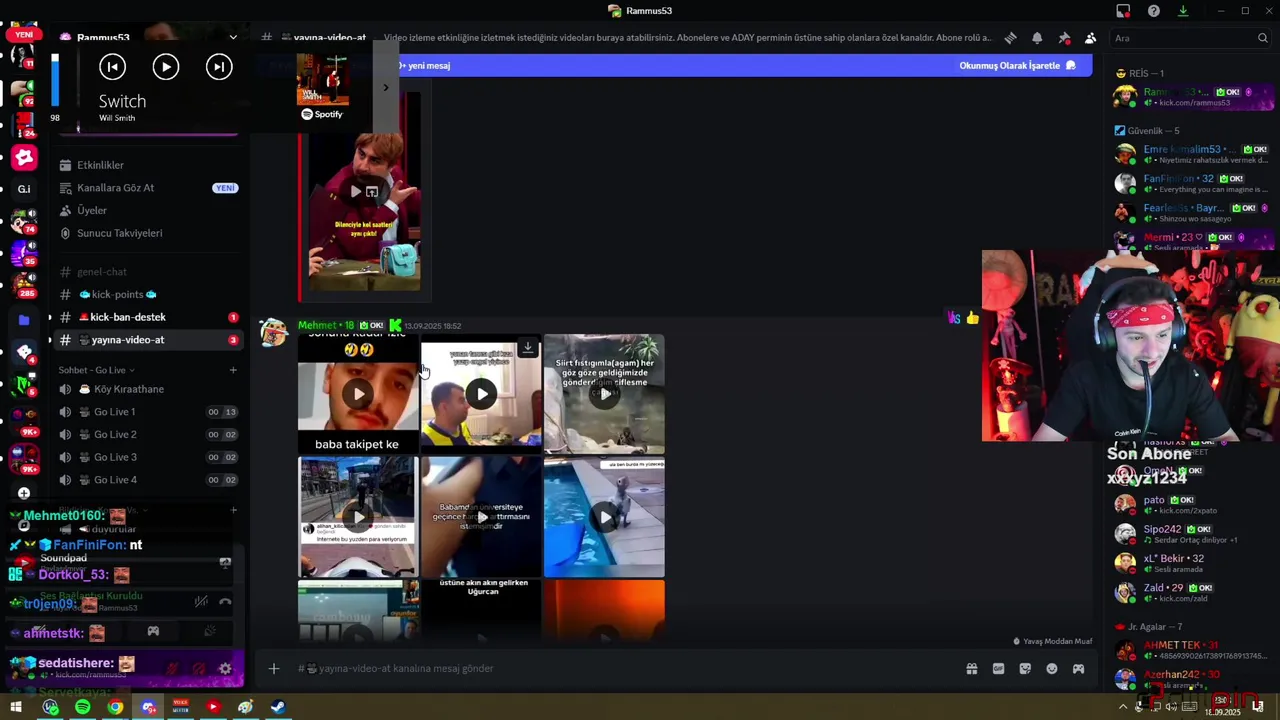Open the sticker picker
Image resolution: width=1280 pixels, height=720 pixels.
pyautogui.click(x=1025, y=669)
